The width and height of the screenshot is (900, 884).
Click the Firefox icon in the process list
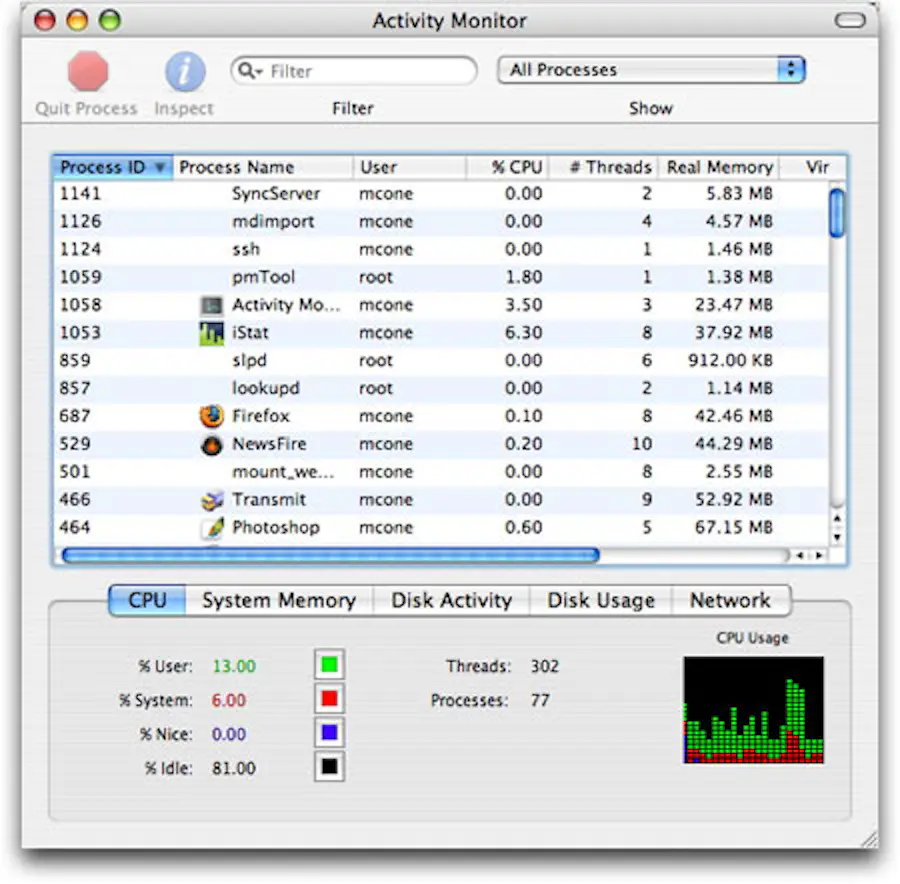click(x=210, y=416)
